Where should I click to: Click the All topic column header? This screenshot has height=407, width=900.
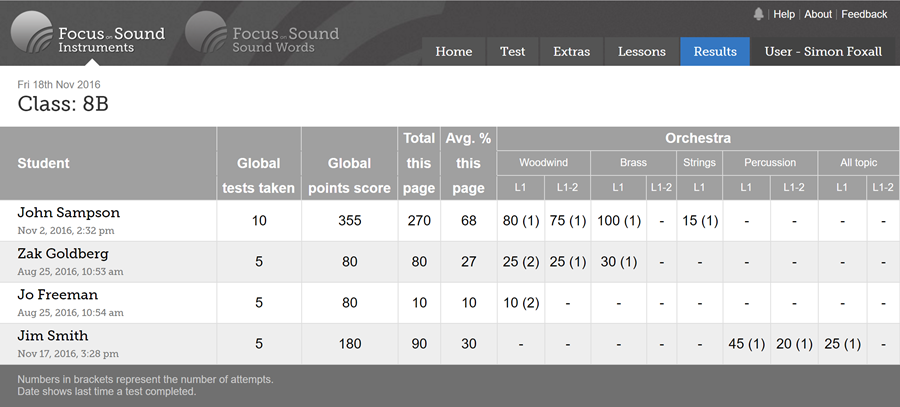pyautogui.click(x=859, y=163)
